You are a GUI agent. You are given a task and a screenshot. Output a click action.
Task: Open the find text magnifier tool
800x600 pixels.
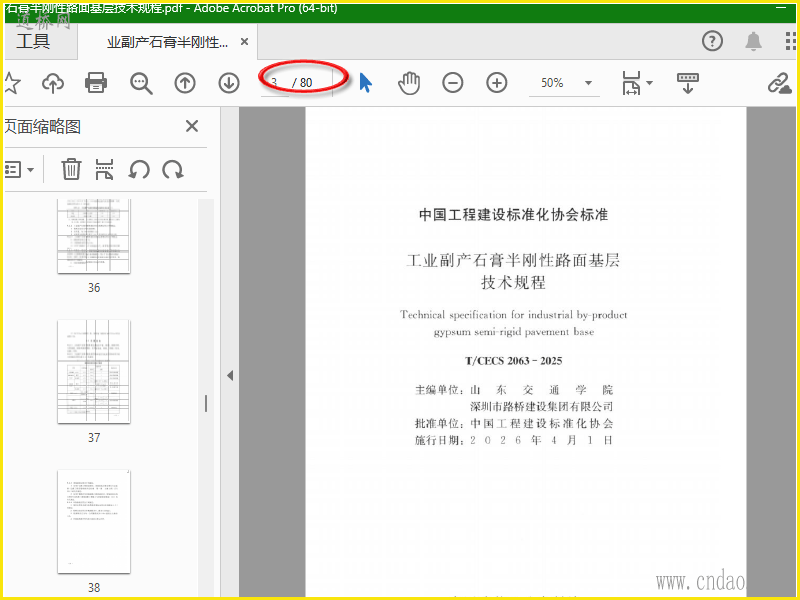click(x=141, y=83)
